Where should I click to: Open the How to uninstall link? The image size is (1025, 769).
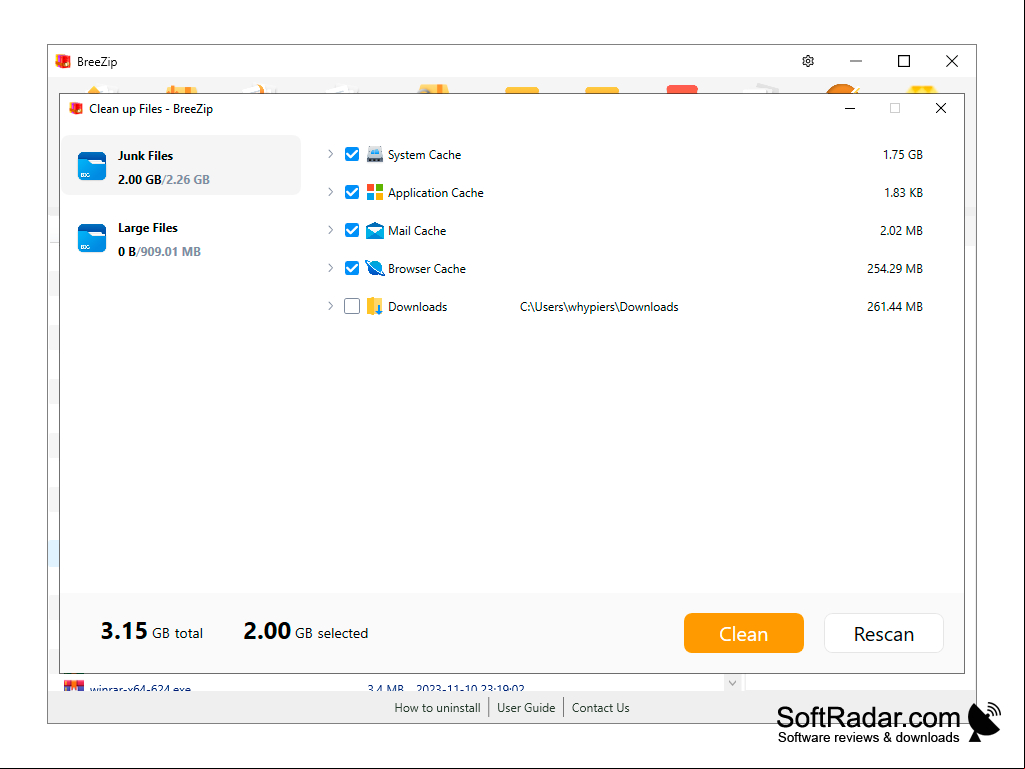[x=437, y=708]
